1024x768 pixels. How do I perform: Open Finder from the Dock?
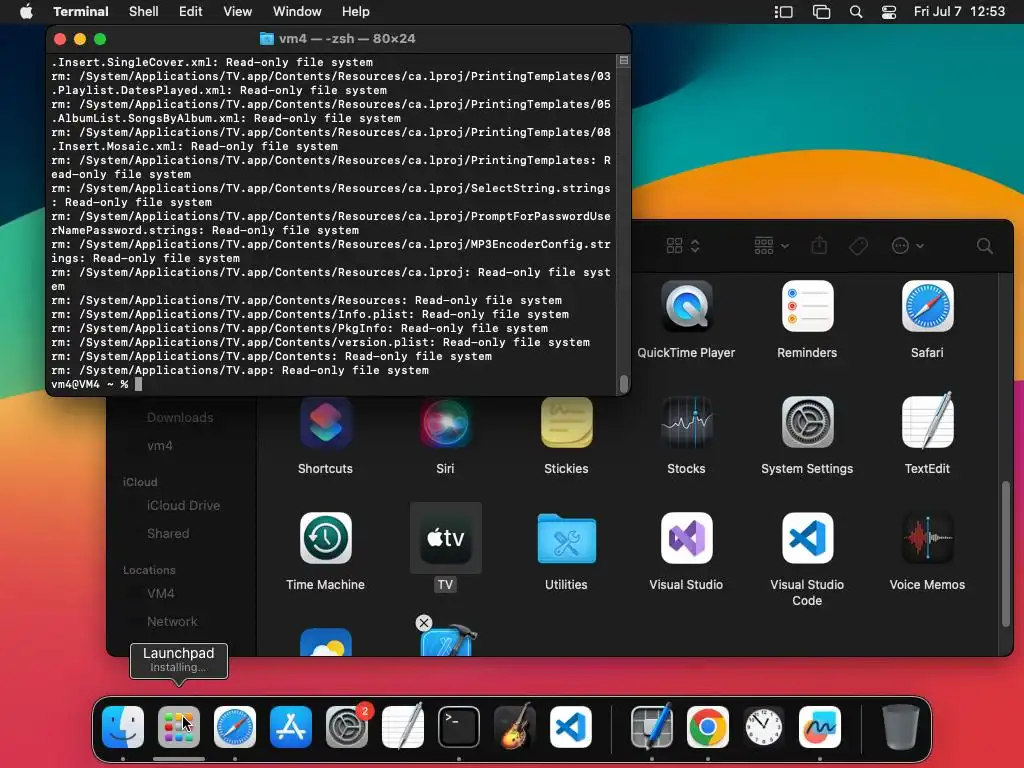point(123,727)
